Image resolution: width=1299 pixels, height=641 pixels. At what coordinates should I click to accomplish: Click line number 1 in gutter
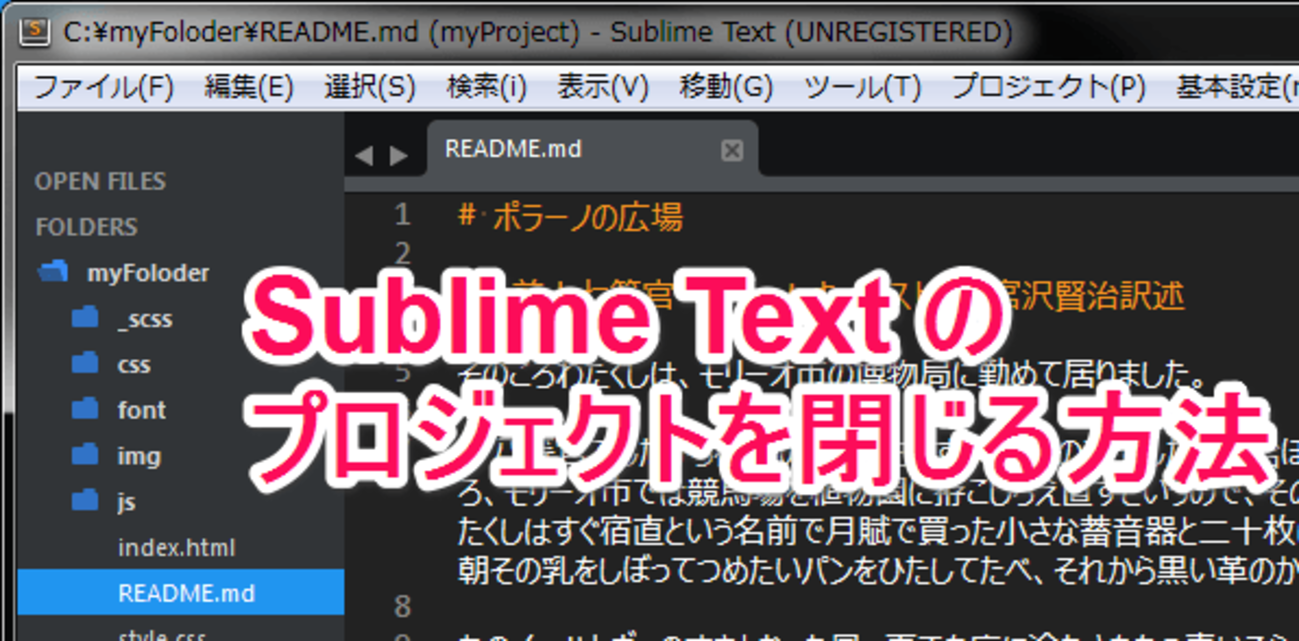[402, 215]
